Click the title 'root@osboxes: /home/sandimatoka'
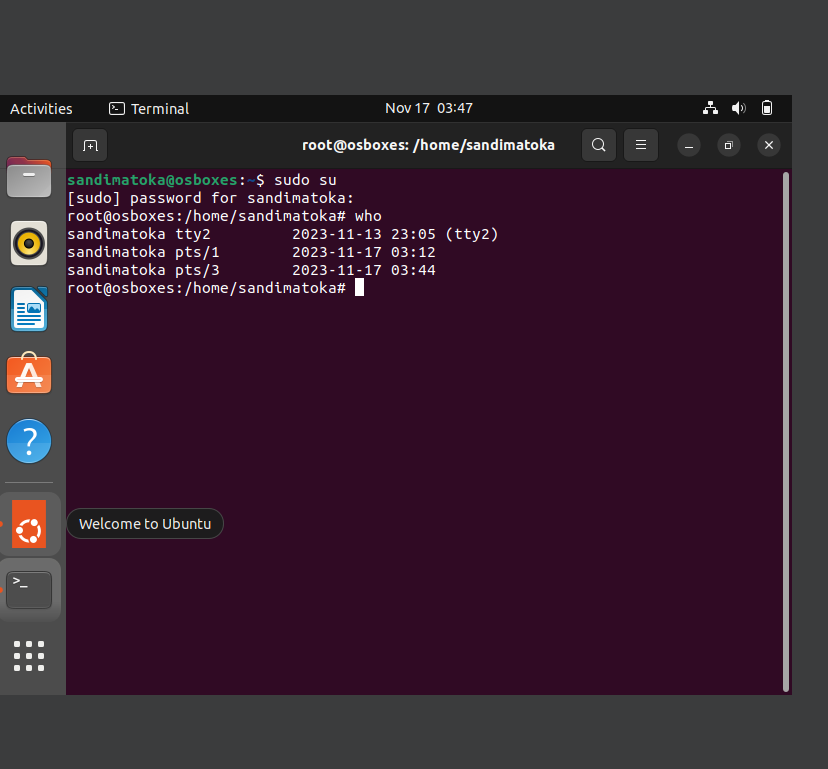828x769 pixels. tap(428, 145)
